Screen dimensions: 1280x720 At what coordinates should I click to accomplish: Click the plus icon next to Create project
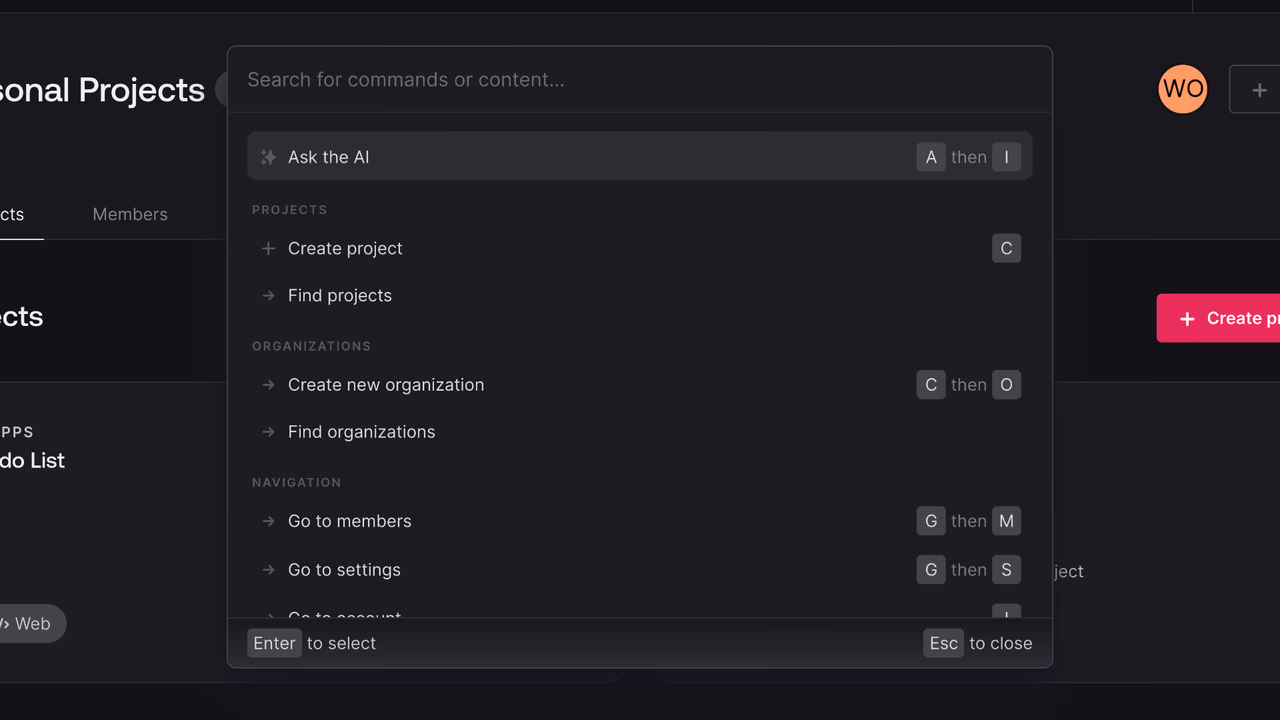click(x=268, y=248)
